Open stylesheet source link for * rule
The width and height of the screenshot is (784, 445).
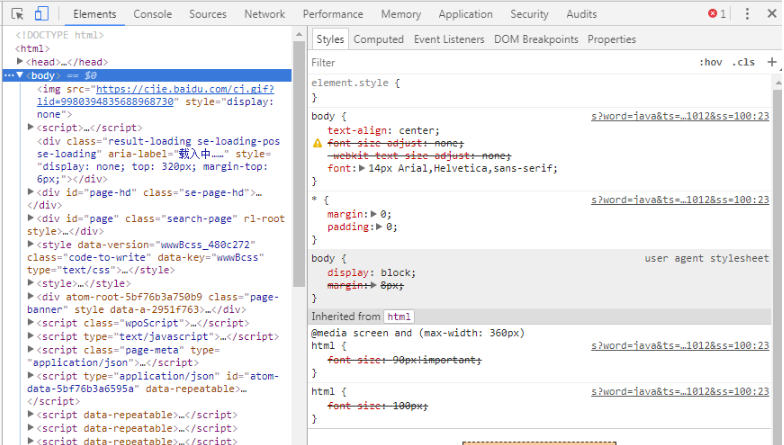(680, 200)
